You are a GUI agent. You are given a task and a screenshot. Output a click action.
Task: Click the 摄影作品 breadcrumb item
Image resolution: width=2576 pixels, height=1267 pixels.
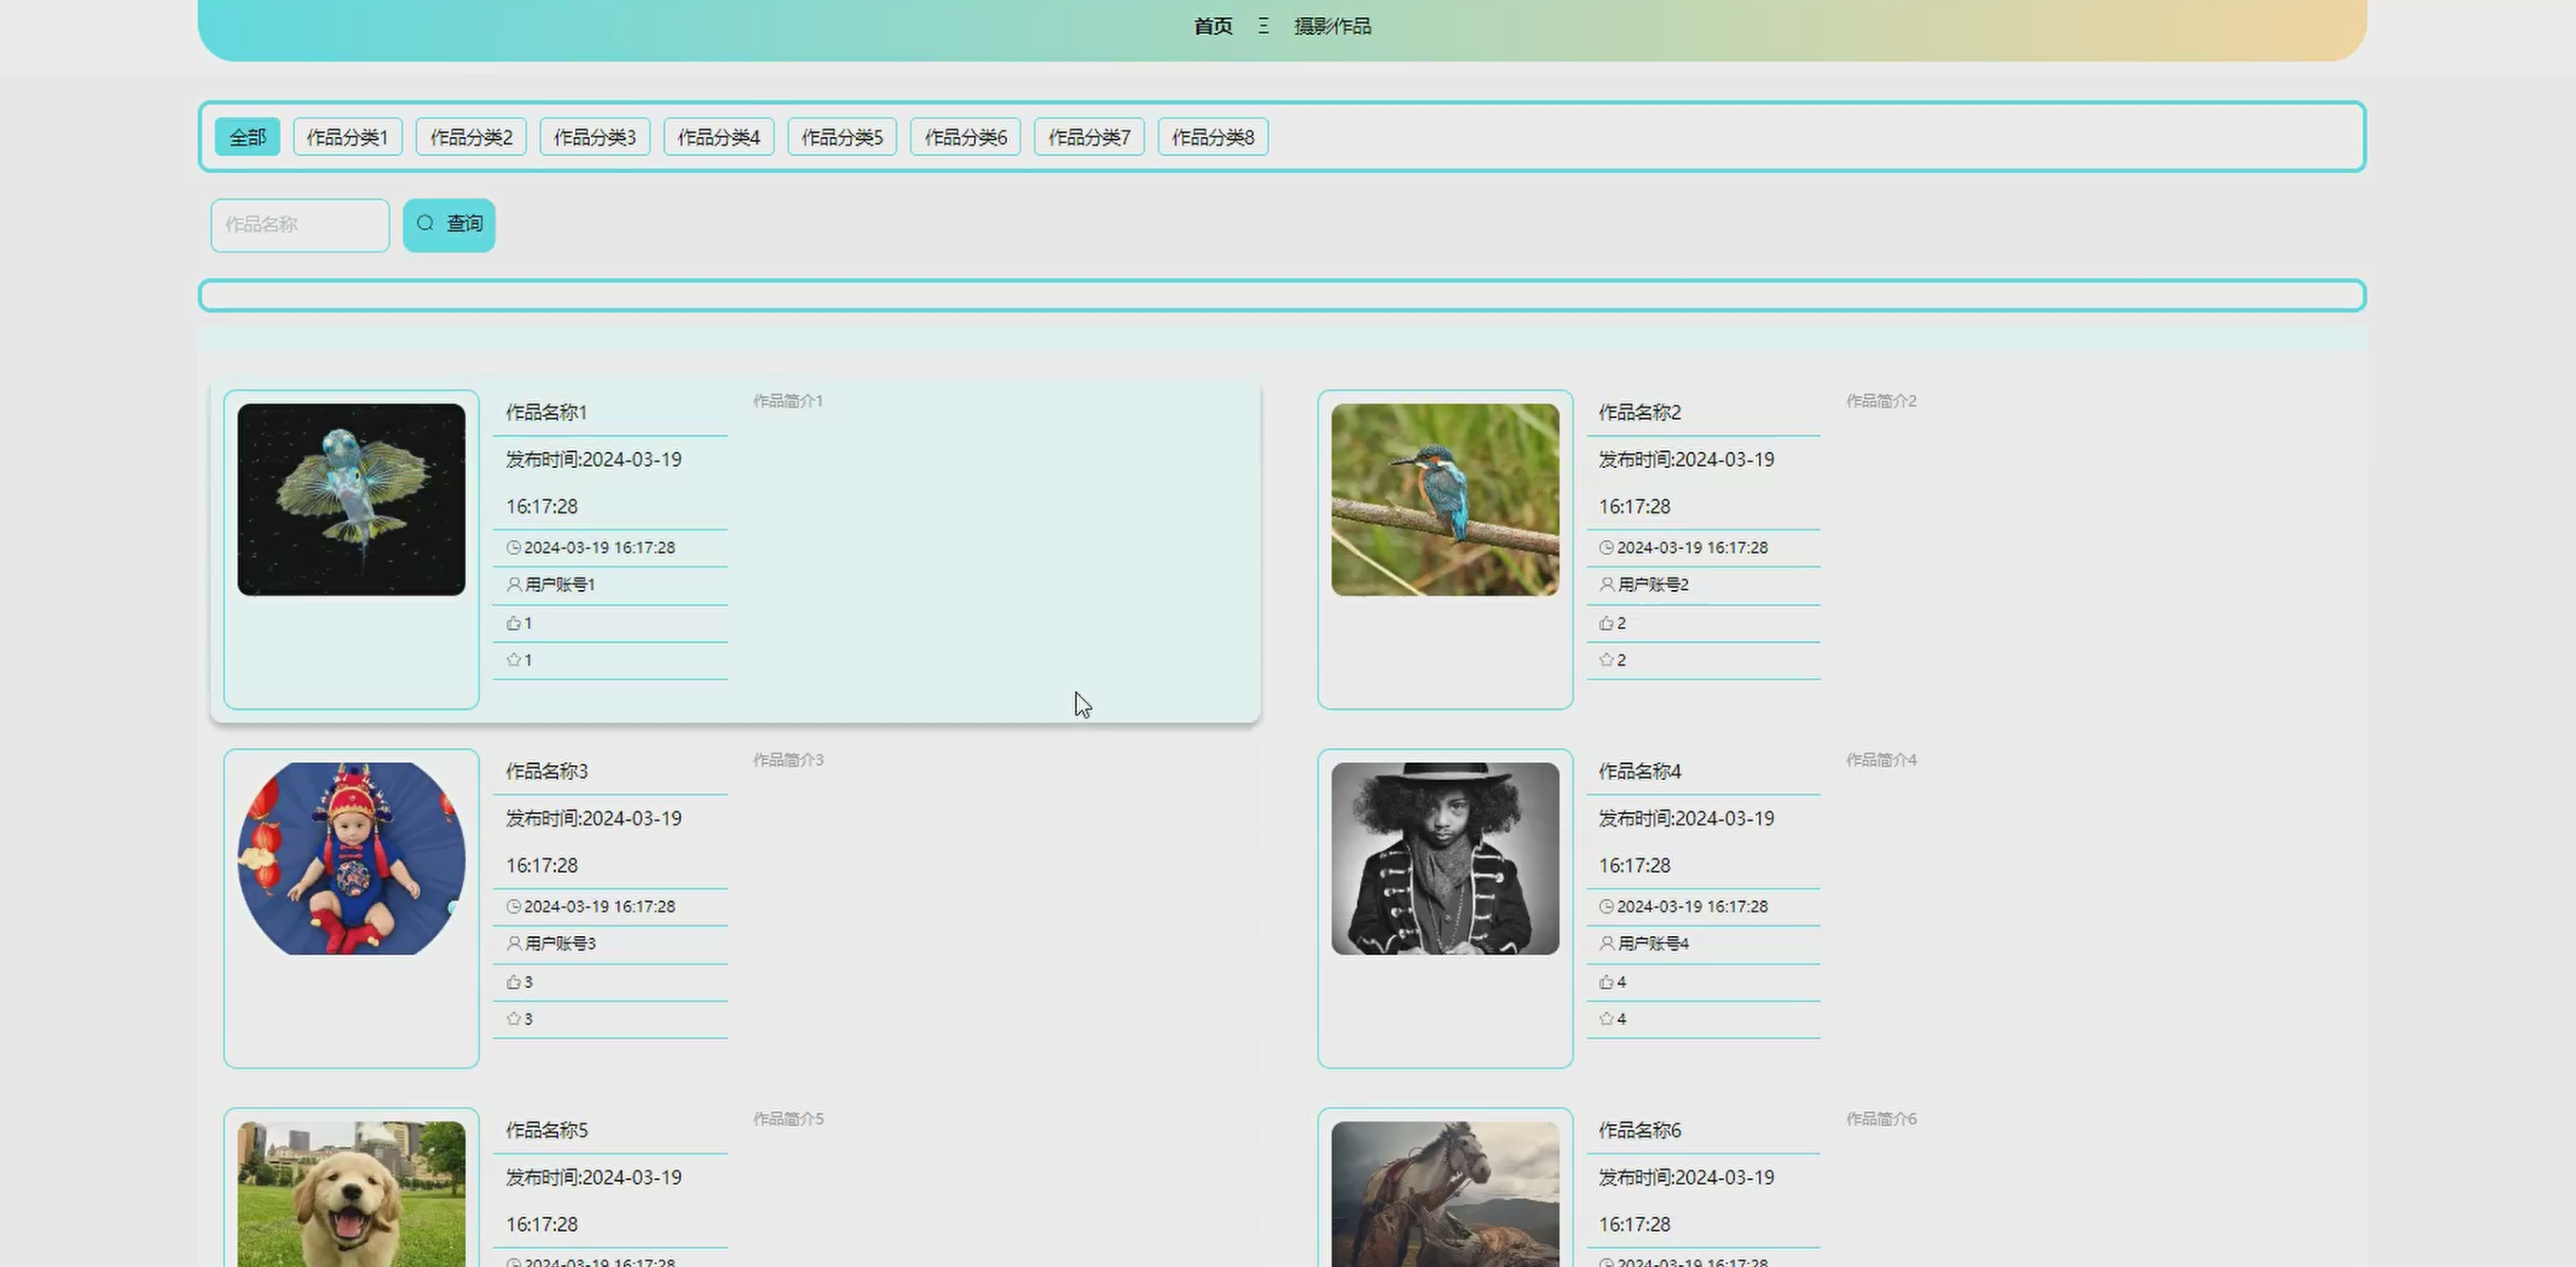coord(1333,26)
